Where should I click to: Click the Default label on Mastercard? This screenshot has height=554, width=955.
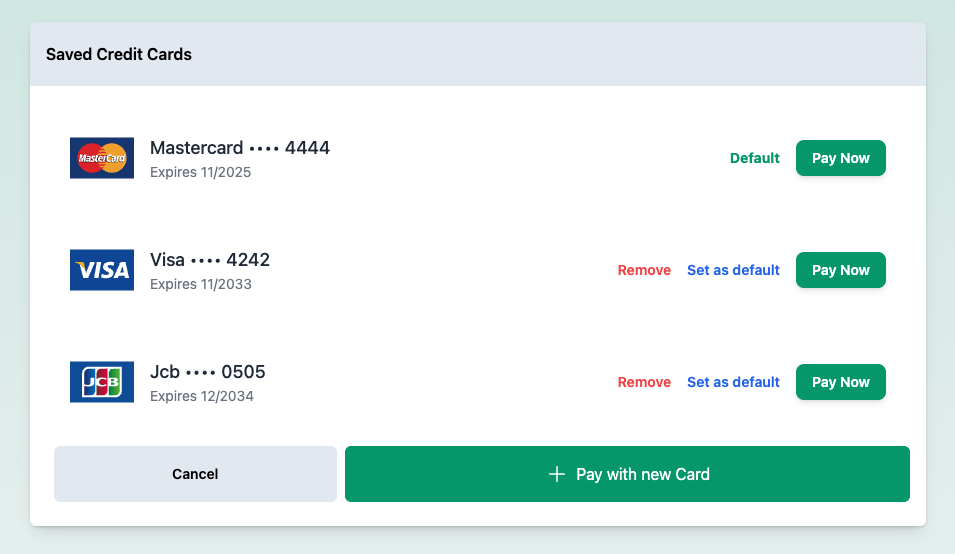click(755, 158)
